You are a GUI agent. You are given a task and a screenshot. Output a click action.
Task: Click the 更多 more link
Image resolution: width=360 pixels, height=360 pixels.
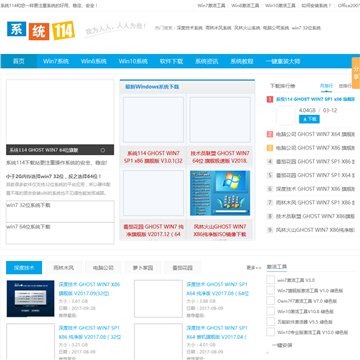coord(254,268)
